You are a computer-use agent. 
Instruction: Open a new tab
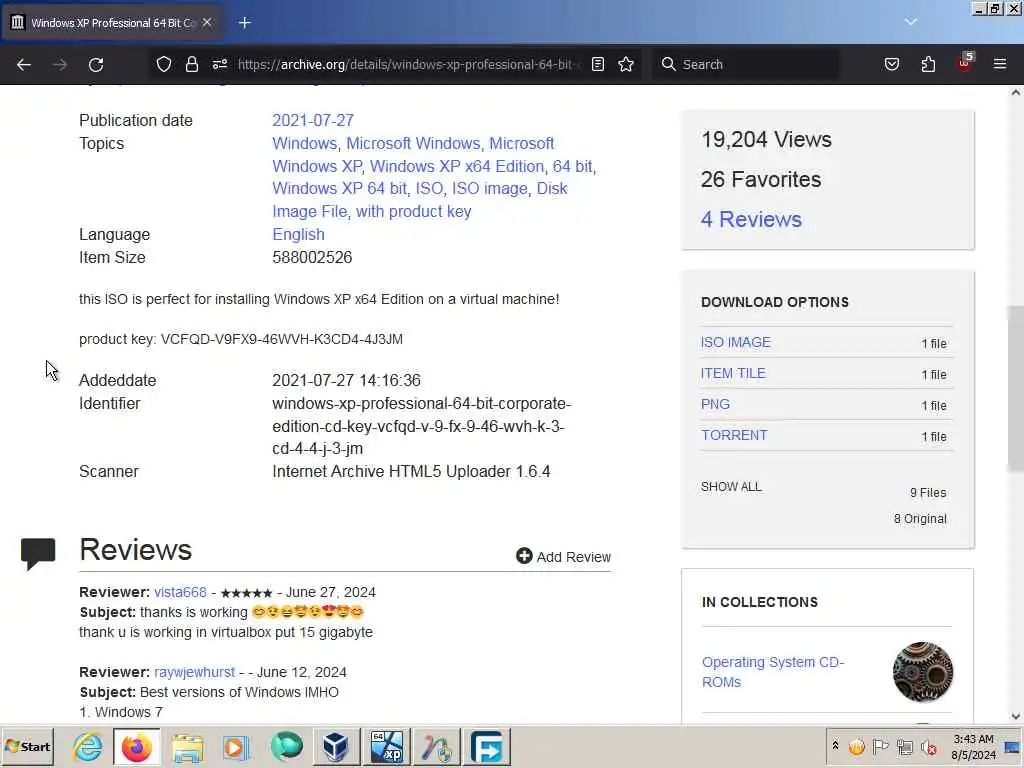click(244, 23)
